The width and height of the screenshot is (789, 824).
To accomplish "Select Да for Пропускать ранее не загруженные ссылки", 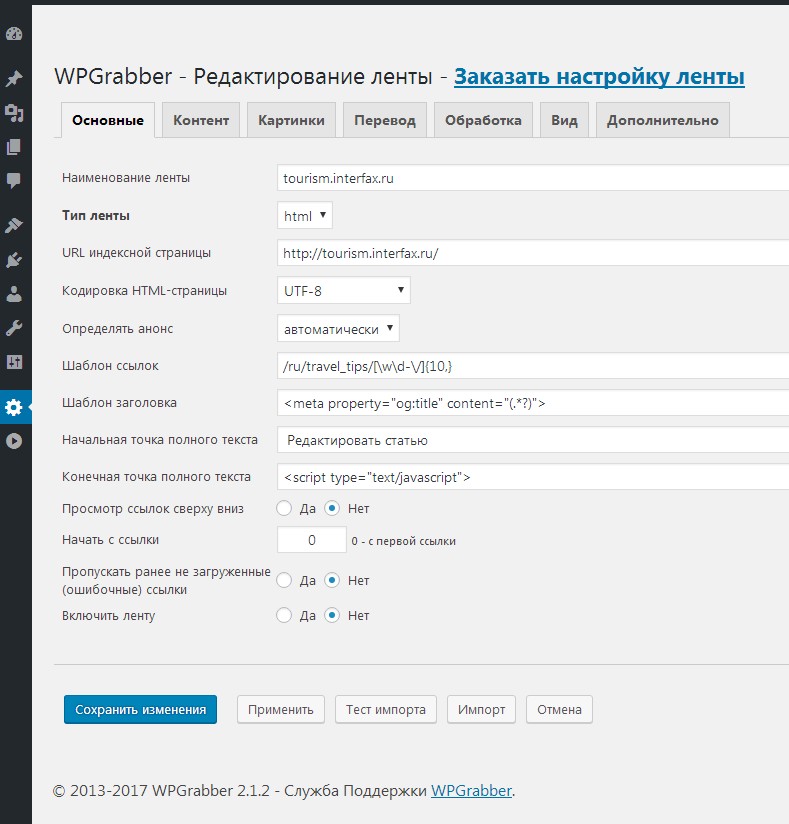I will (284, 581).
